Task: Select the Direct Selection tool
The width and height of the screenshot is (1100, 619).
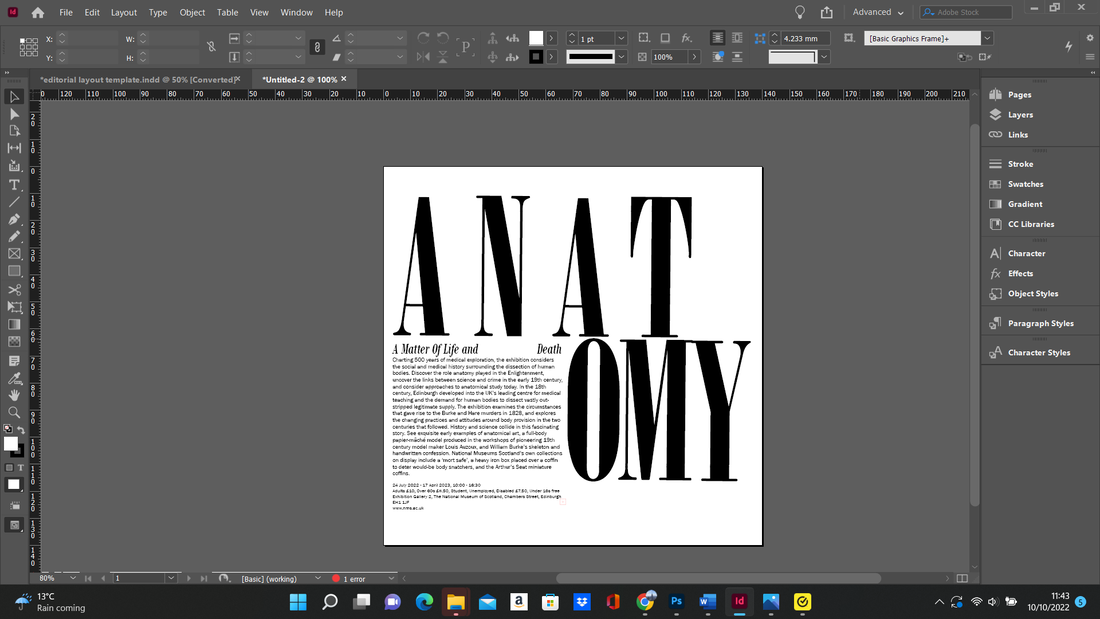Action: coord(14,114)
